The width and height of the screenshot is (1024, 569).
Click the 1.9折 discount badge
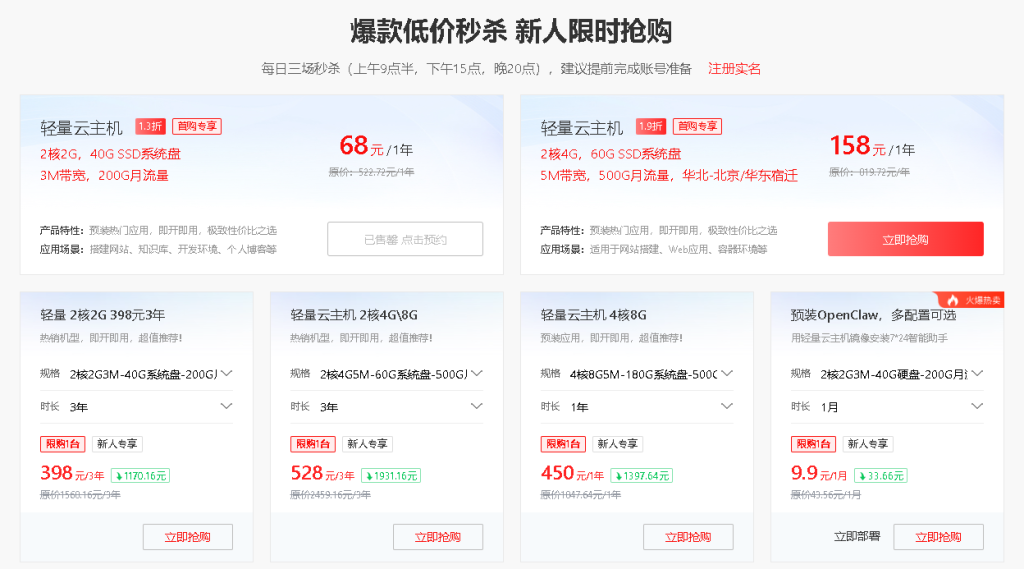coord(650,127)
